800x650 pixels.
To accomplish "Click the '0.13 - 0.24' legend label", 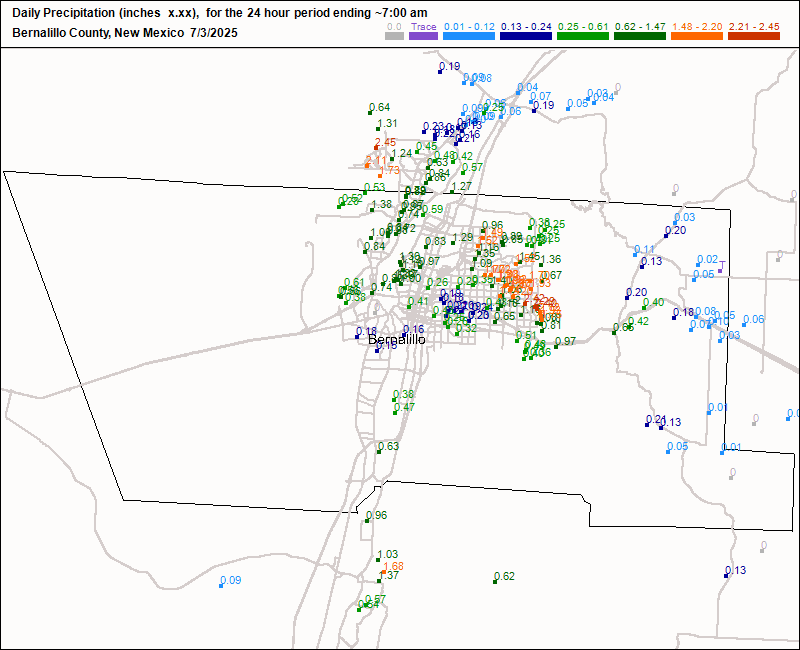I will (527, 27).
